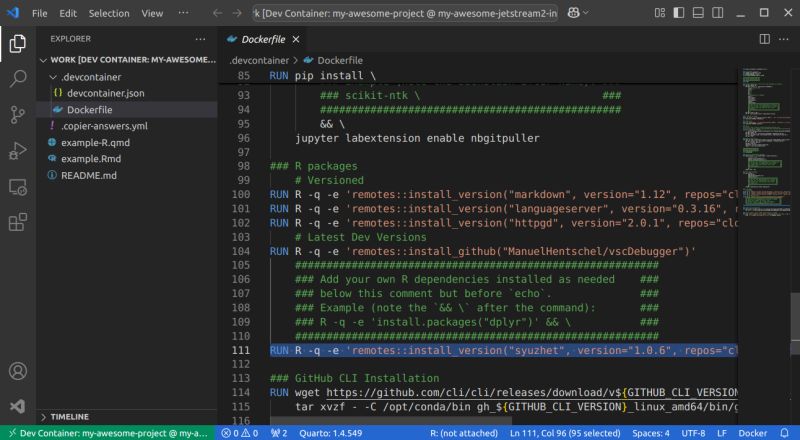
Task: Toggle the bottom panel
Action: (698, 13)
